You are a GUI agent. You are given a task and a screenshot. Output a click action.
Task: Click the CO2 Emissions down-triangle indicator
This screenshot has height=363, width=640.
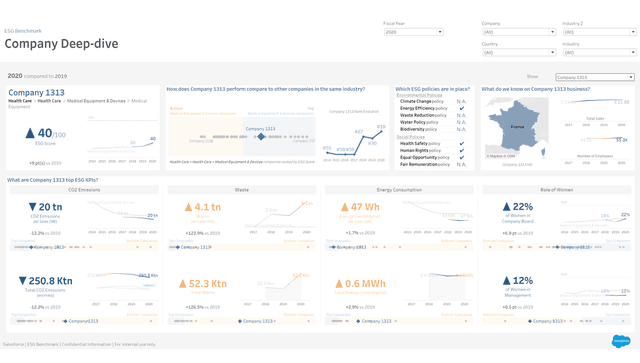[33, 207]
